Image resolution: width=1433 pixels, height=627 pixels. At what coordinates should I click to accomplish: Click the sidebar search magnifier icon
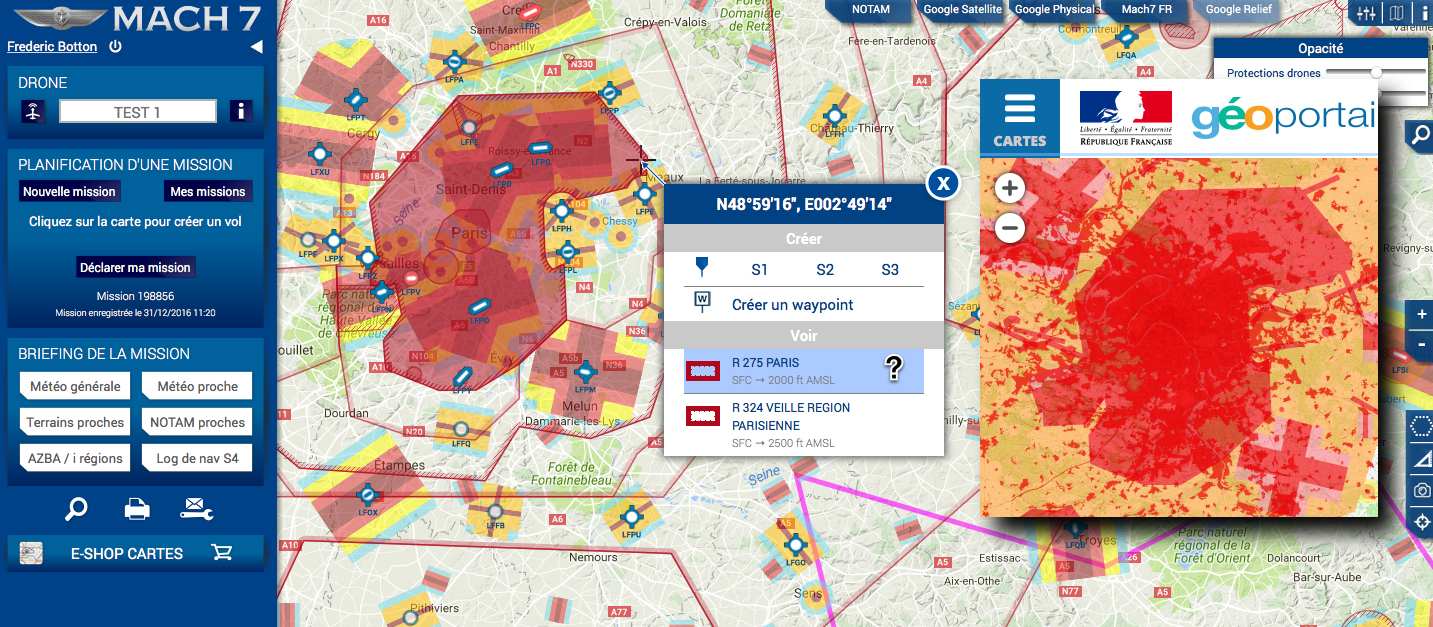(76, 509)
